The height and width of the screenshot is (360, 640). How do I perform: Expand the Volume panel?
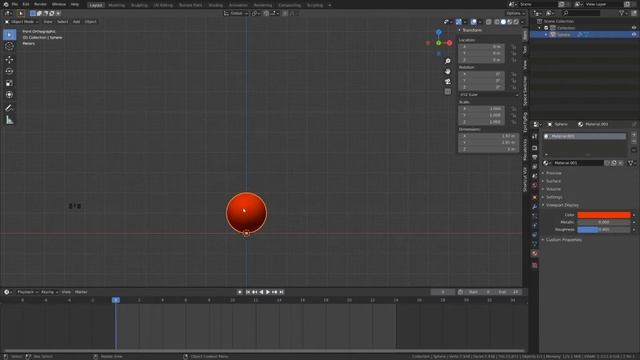point(553,189)
